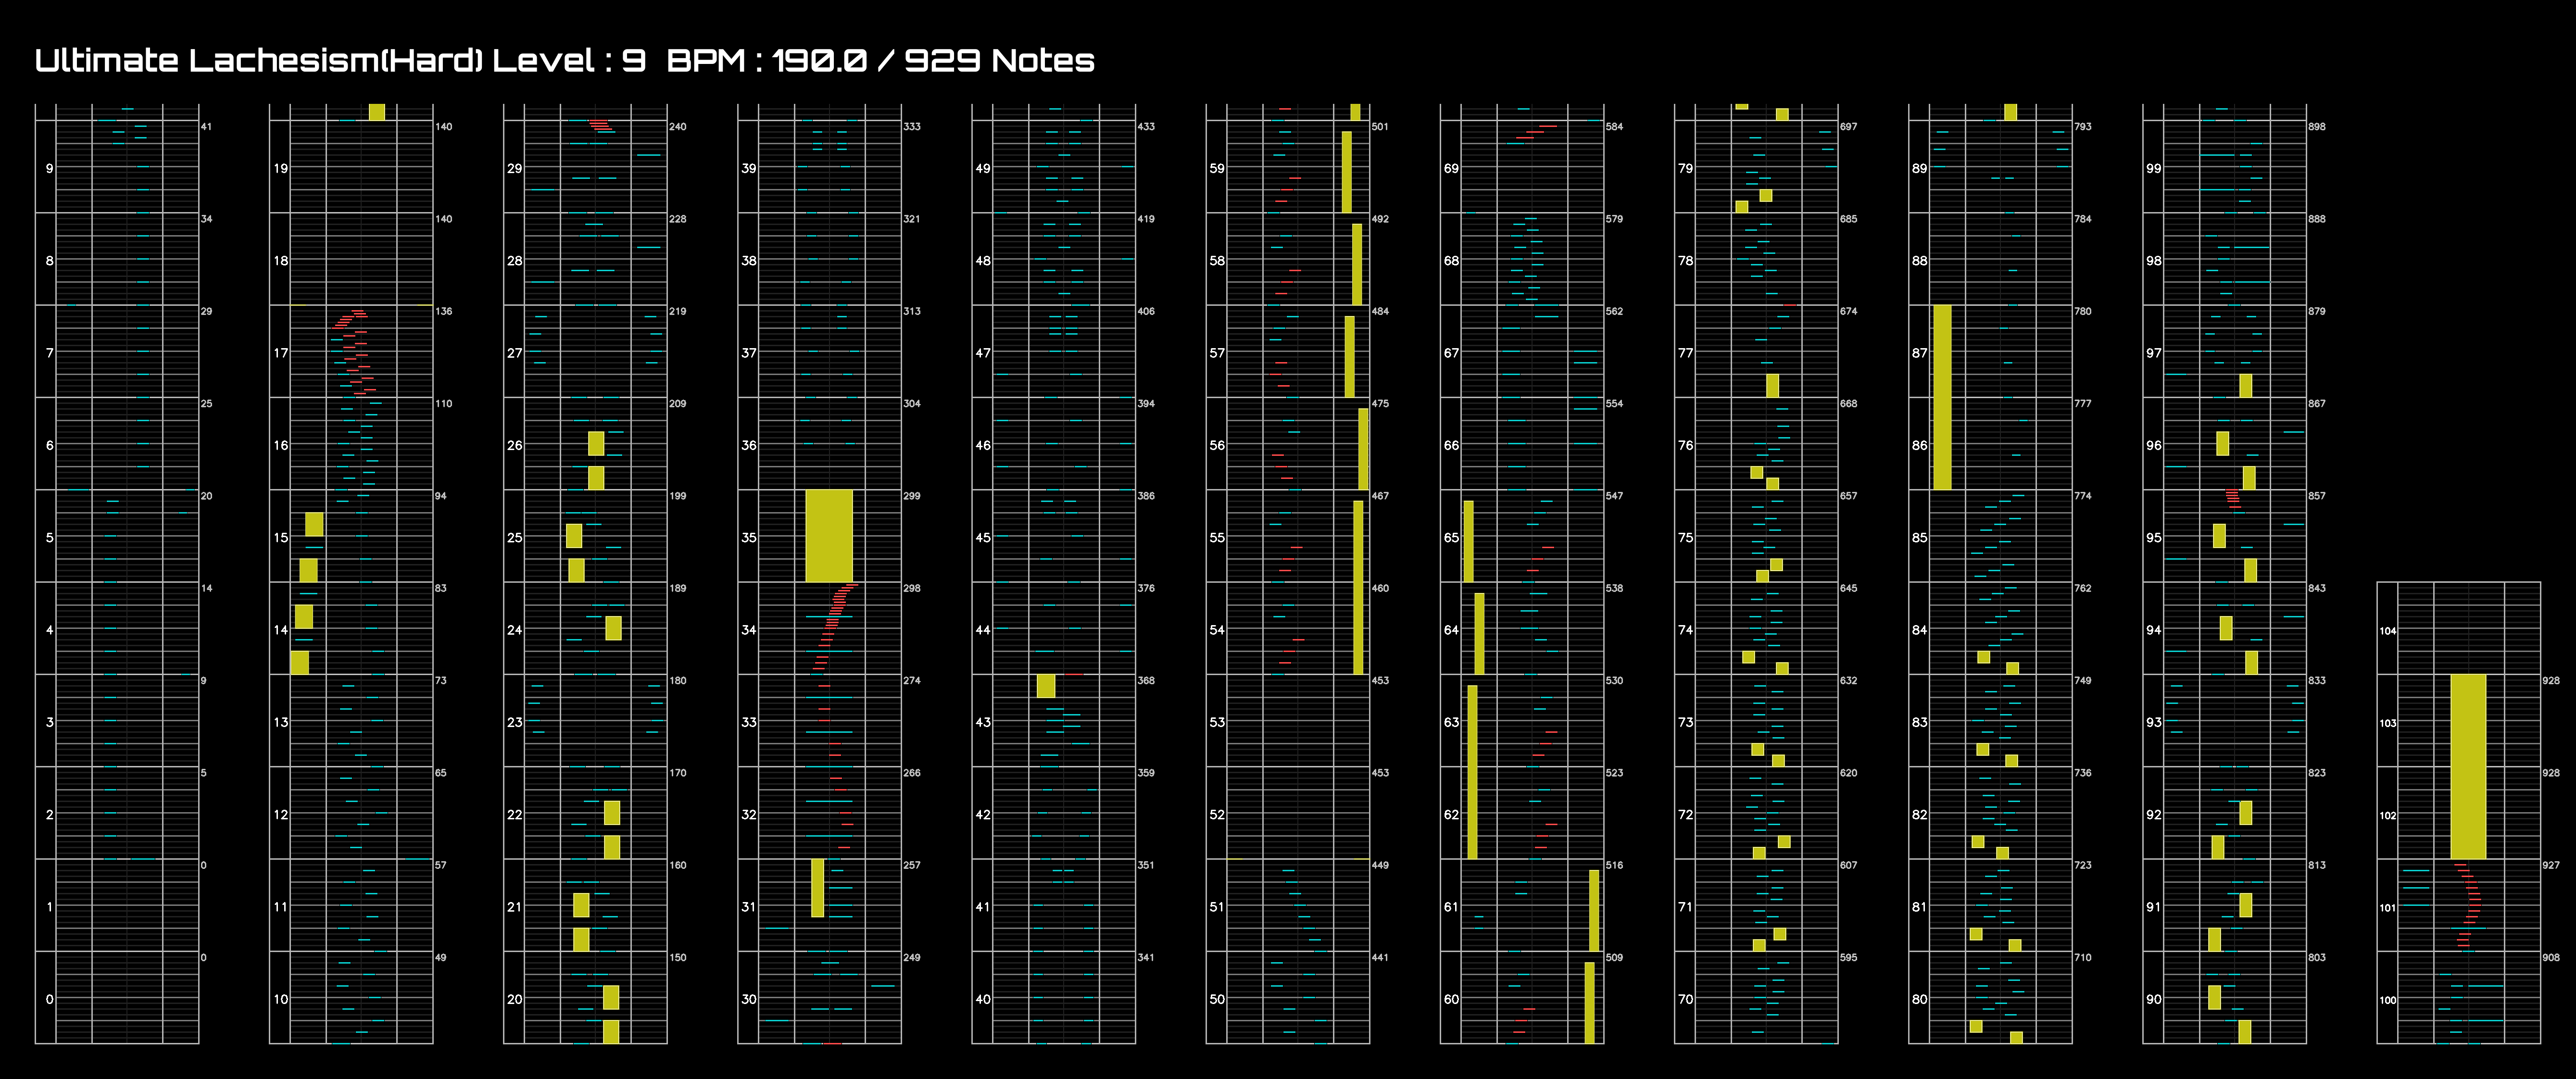The image size is (2576, 1079).
Task: Click measure number label "104"
Action: coord(2388,631)
